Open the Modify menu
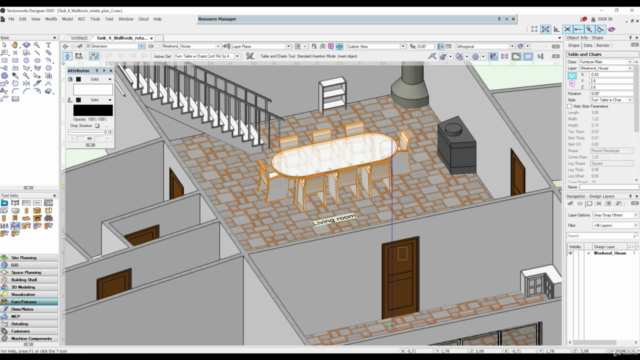Viewport: 640px width, 360px height. pyautogui.click(x=51, y=19)
